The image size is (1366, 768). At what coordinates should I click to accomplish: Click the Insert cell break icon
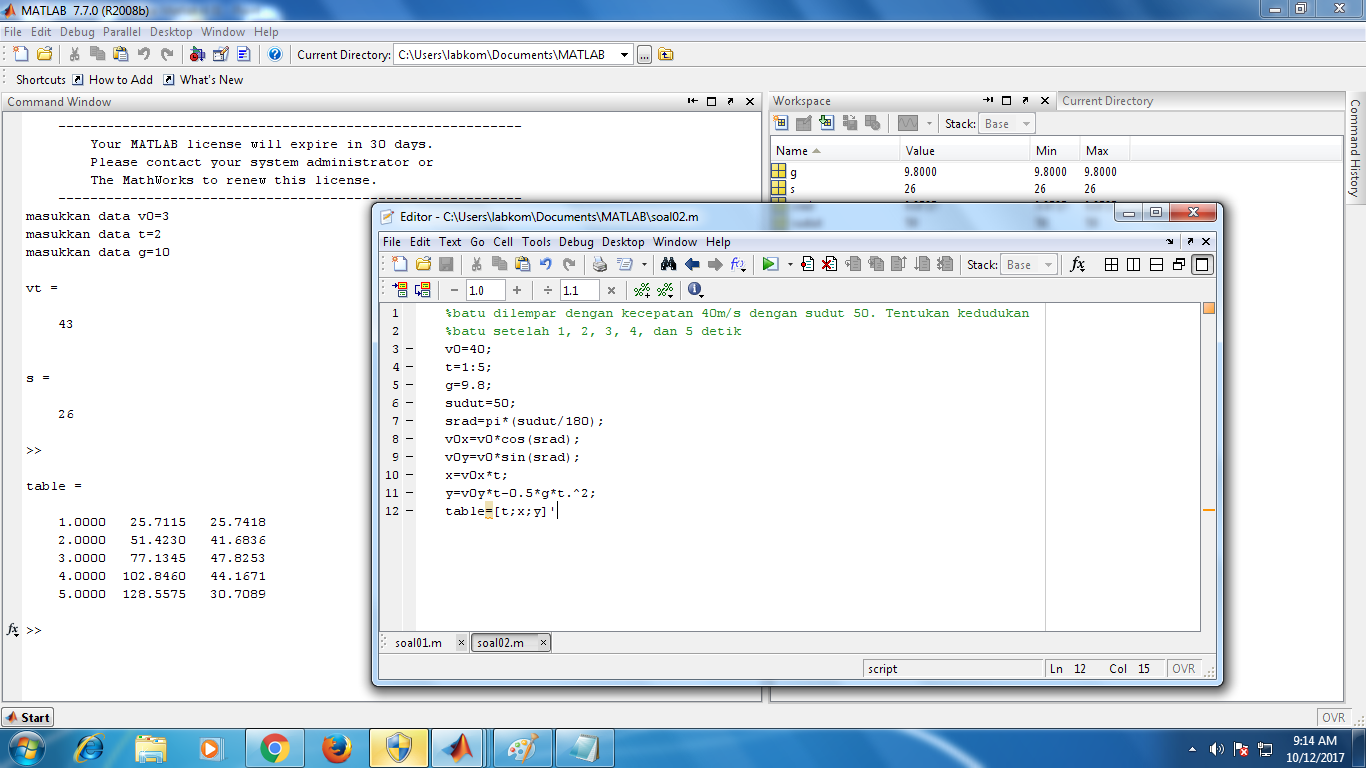(x=642, y=290)
